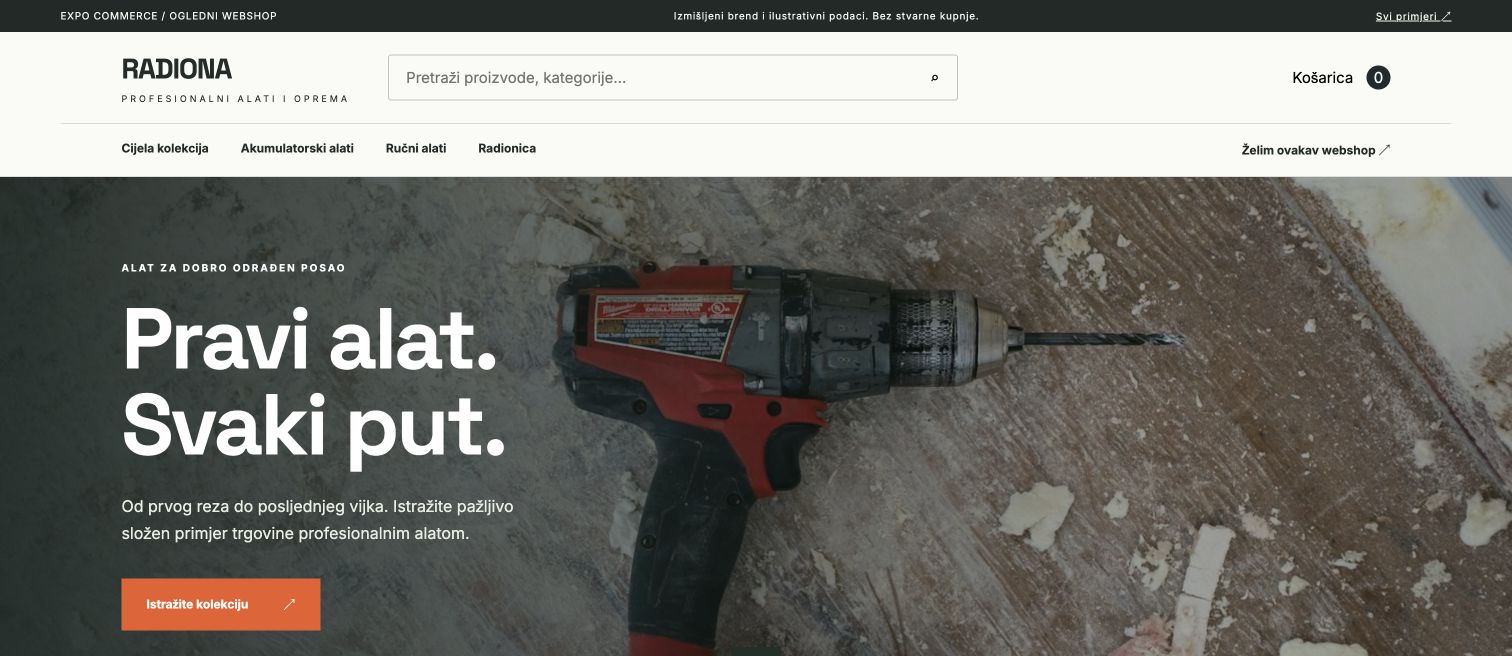This screenshot has width=1512, height=656.
Task: Click the EXPO COMMERCE / OGLEDNI WEBSHOP text
Action: pos(169,16)
